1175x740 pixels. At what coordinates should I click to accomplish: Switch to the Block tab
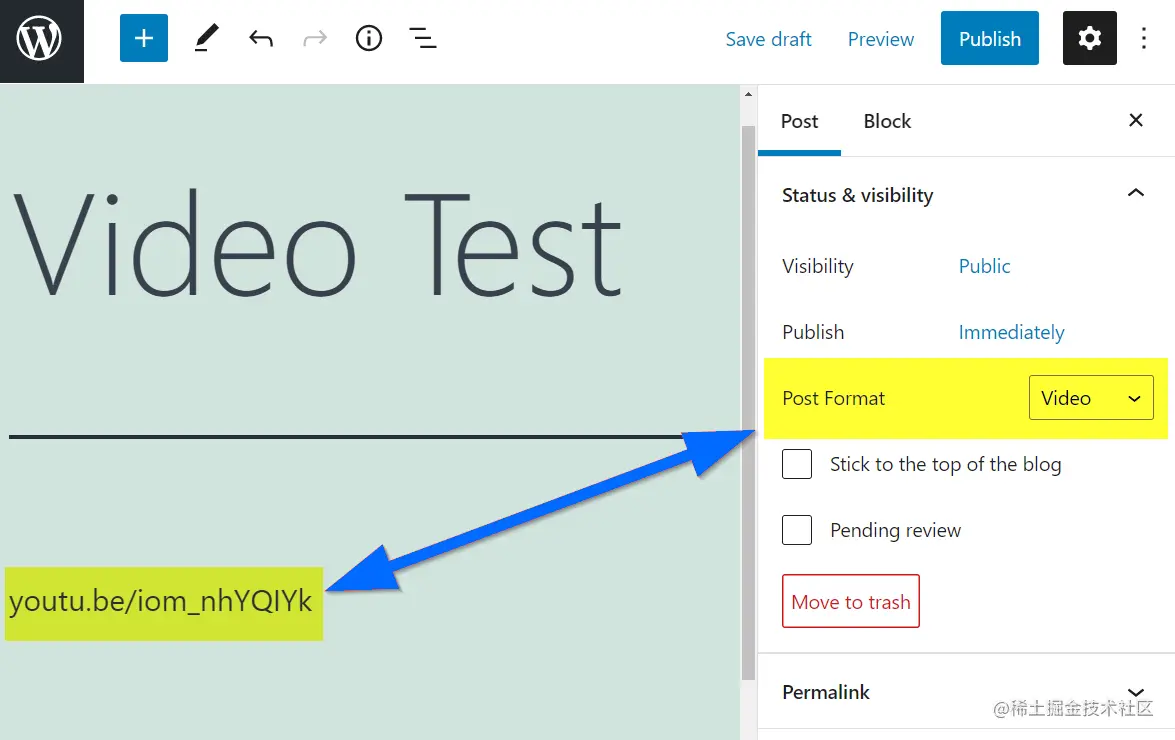886,121
